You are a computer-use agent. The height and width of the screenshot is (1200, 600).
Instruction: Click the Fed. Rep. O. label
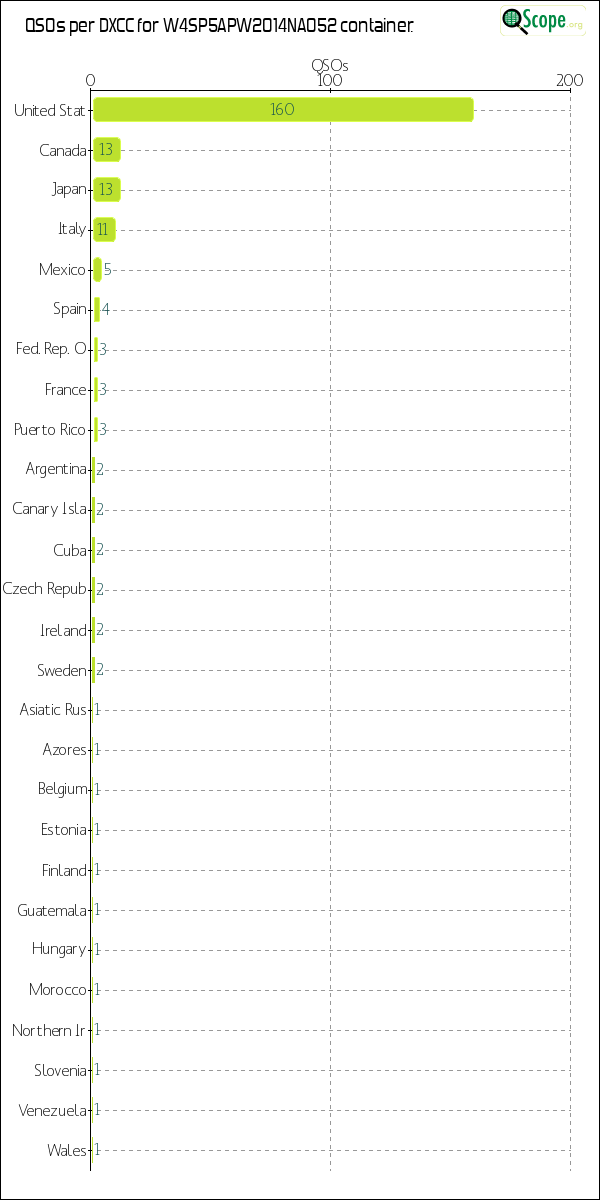tap(52, 350)
